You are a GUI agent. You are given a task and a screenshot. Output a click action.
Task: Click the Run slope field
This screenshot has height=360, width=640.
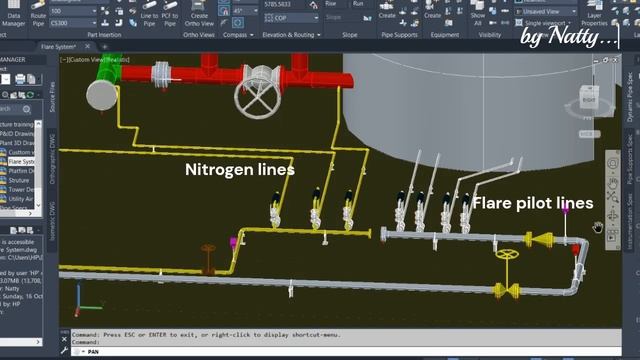coord(362,4)
